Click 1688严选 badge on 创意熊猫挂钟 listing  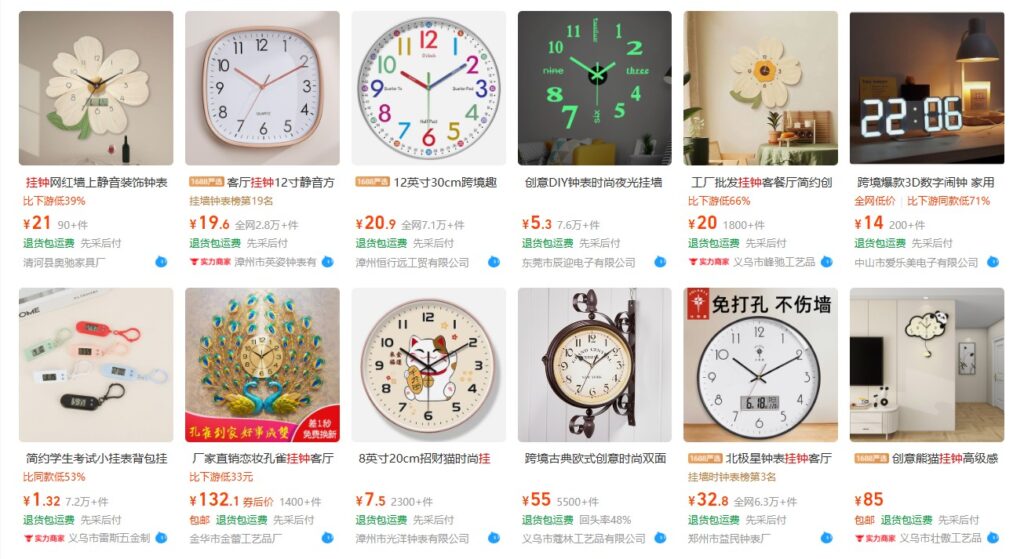[871, 458]
